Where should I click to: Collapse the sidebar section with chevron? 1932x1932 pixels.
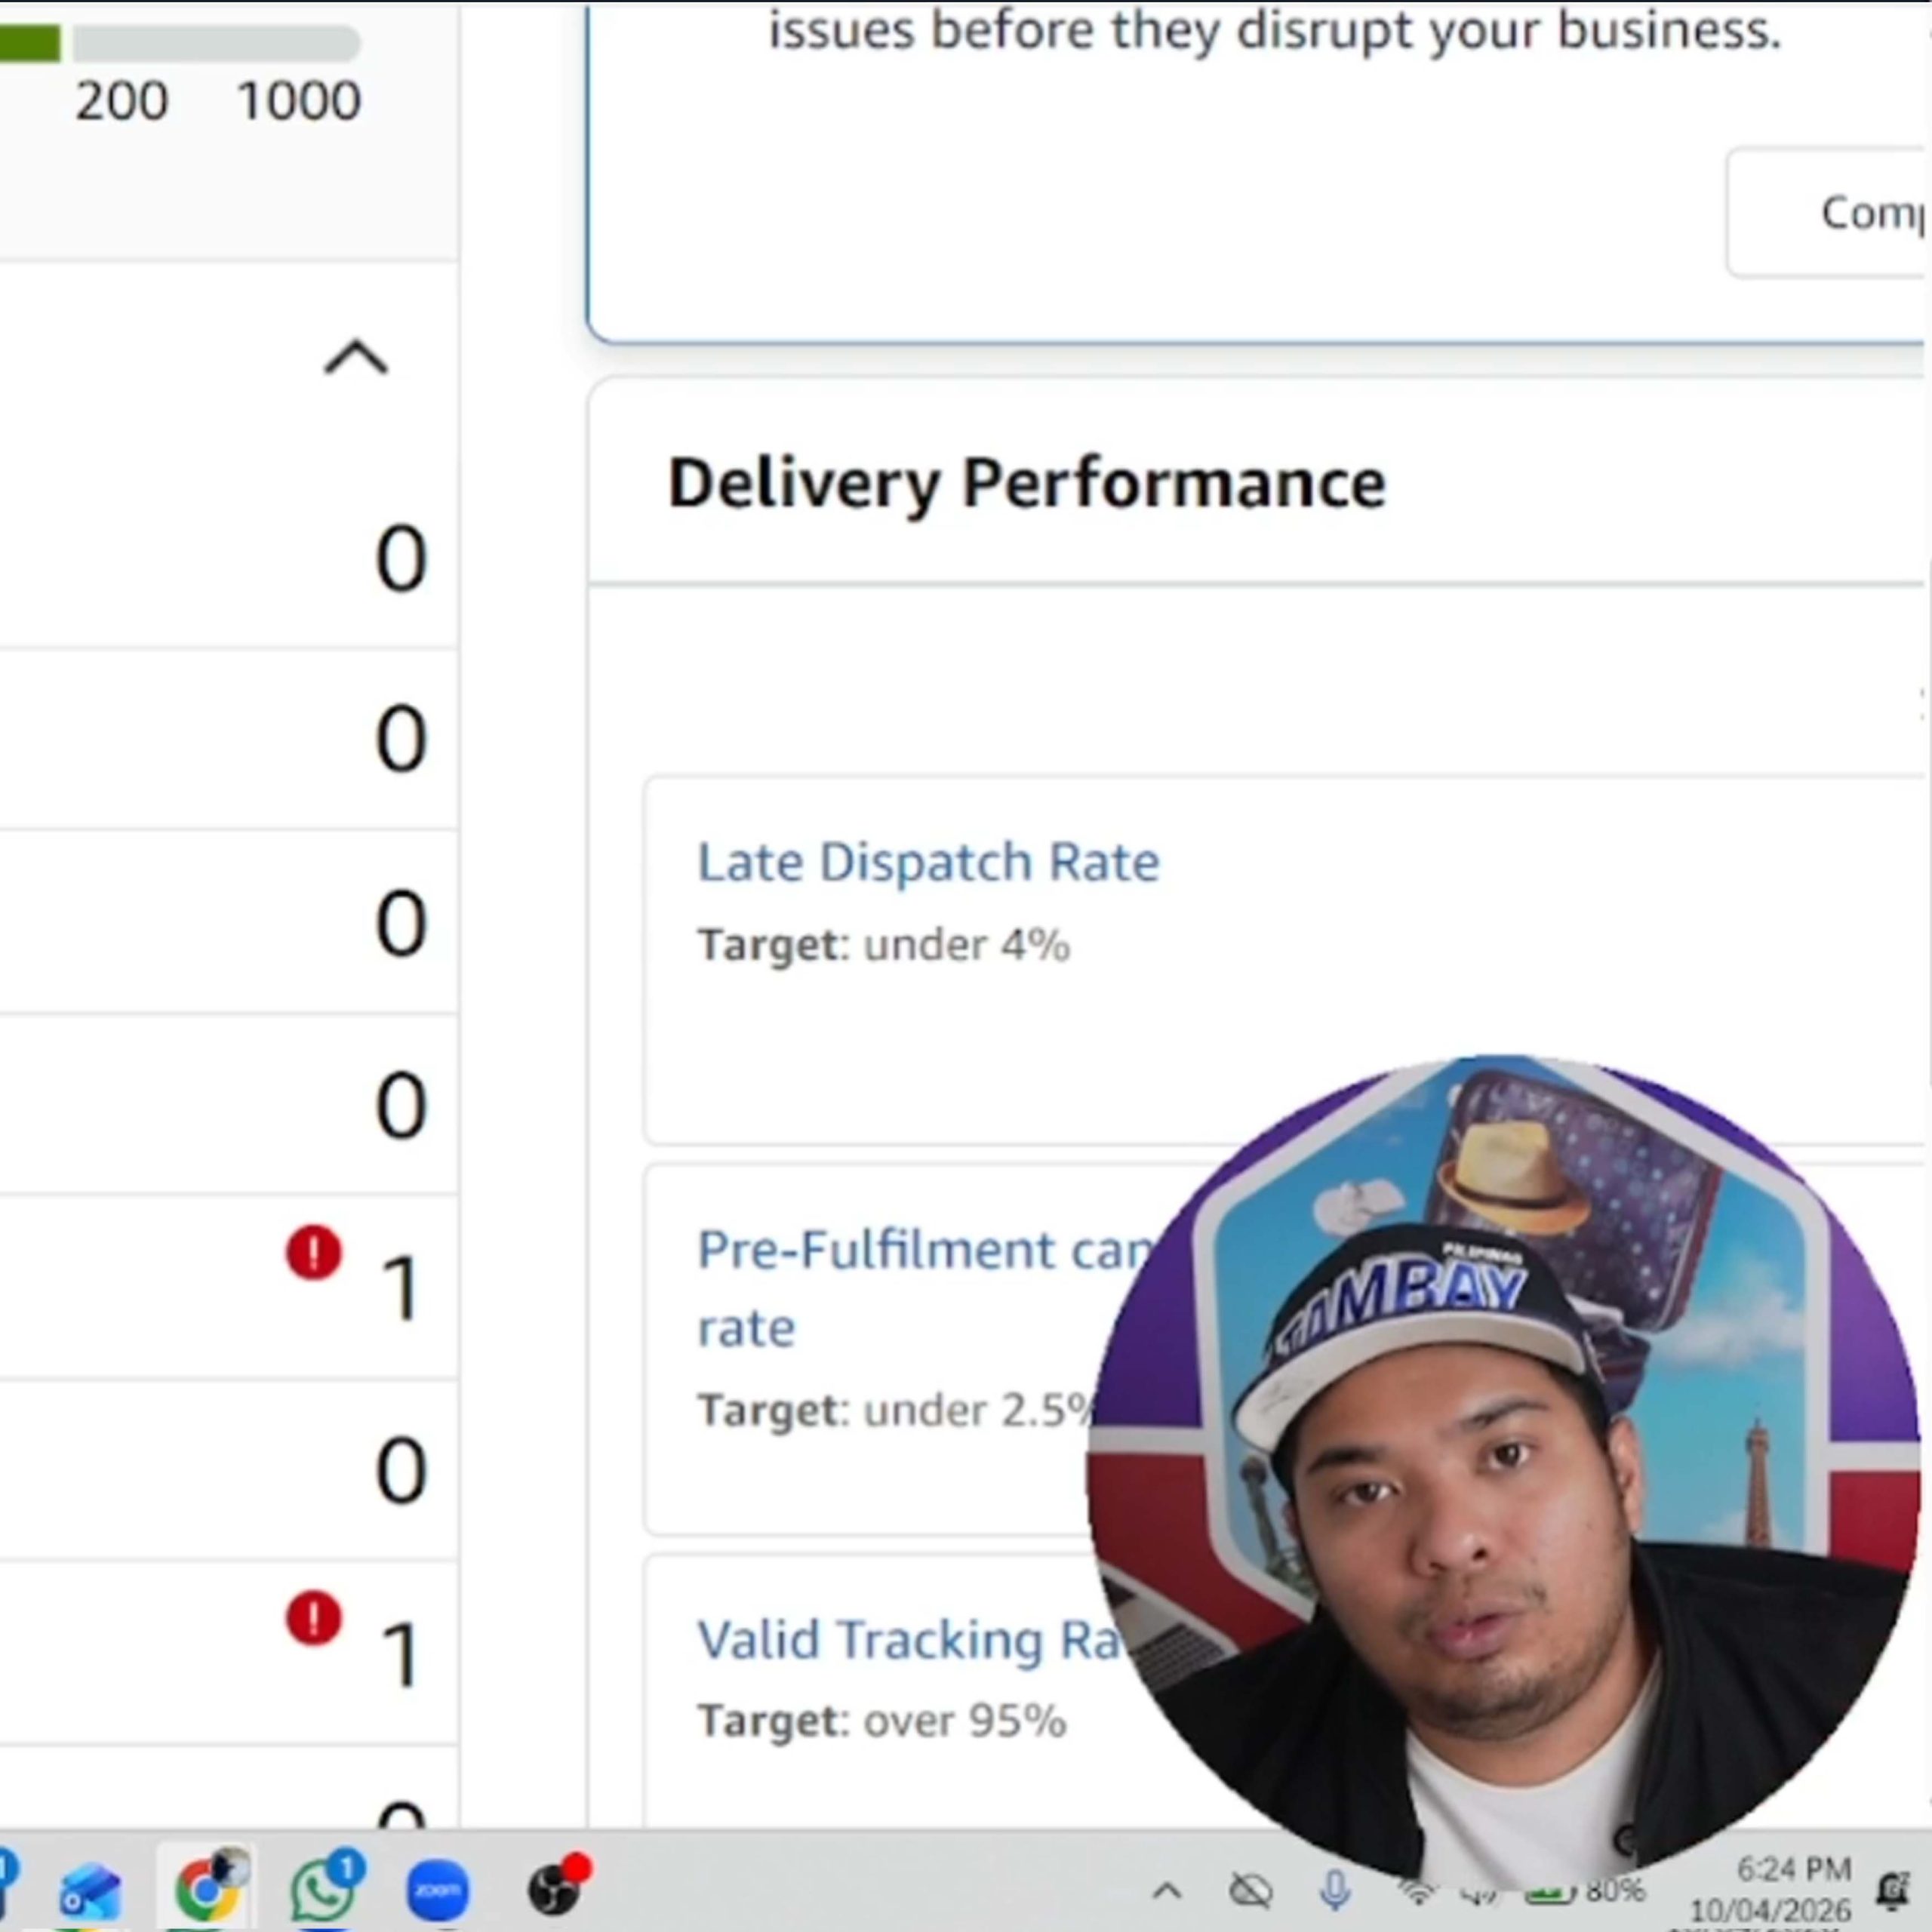click(356, 357)
